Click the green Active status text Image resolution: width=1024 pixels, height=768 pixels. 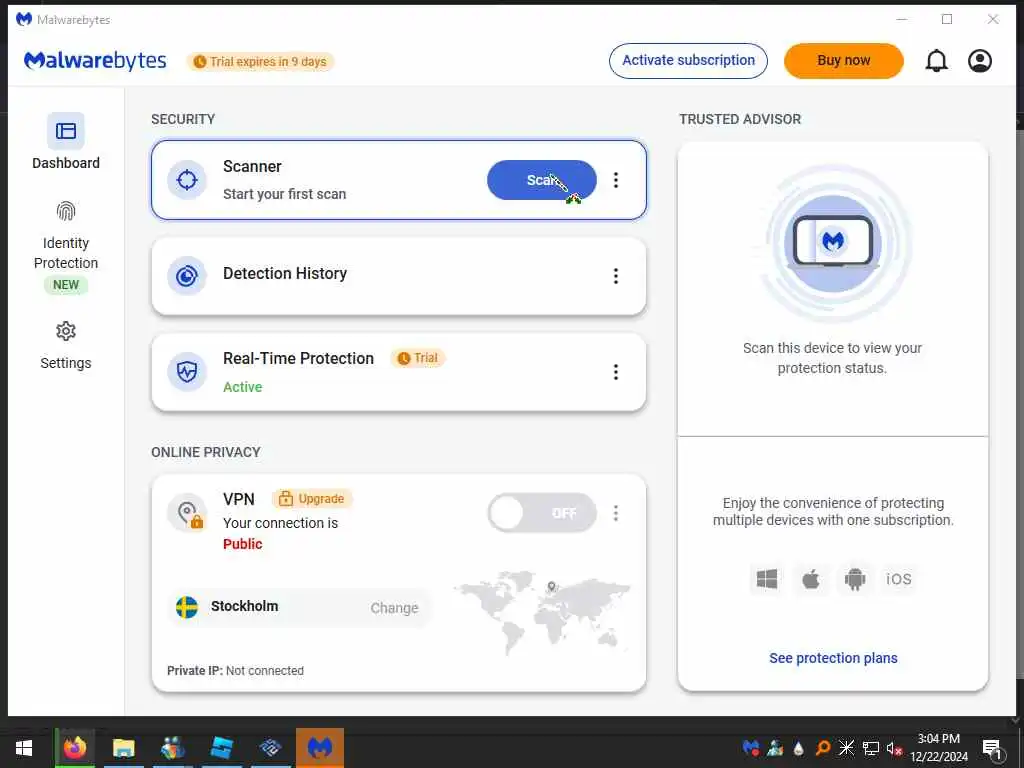point(242,387)
